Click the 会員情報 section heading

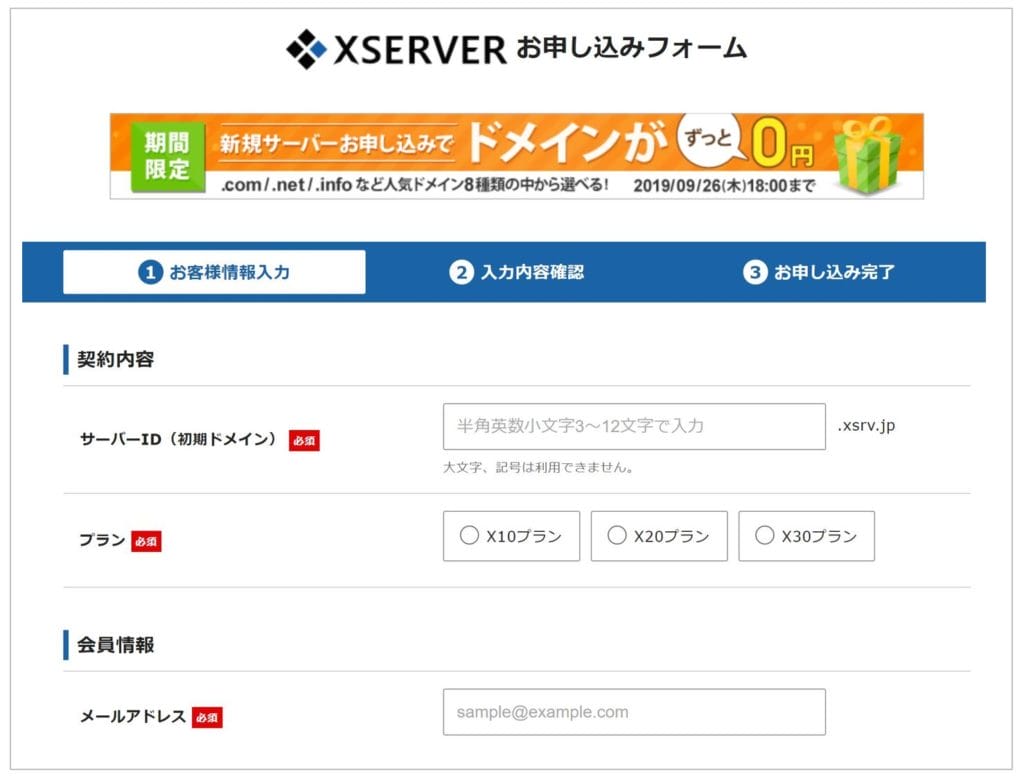click(116, 645)
